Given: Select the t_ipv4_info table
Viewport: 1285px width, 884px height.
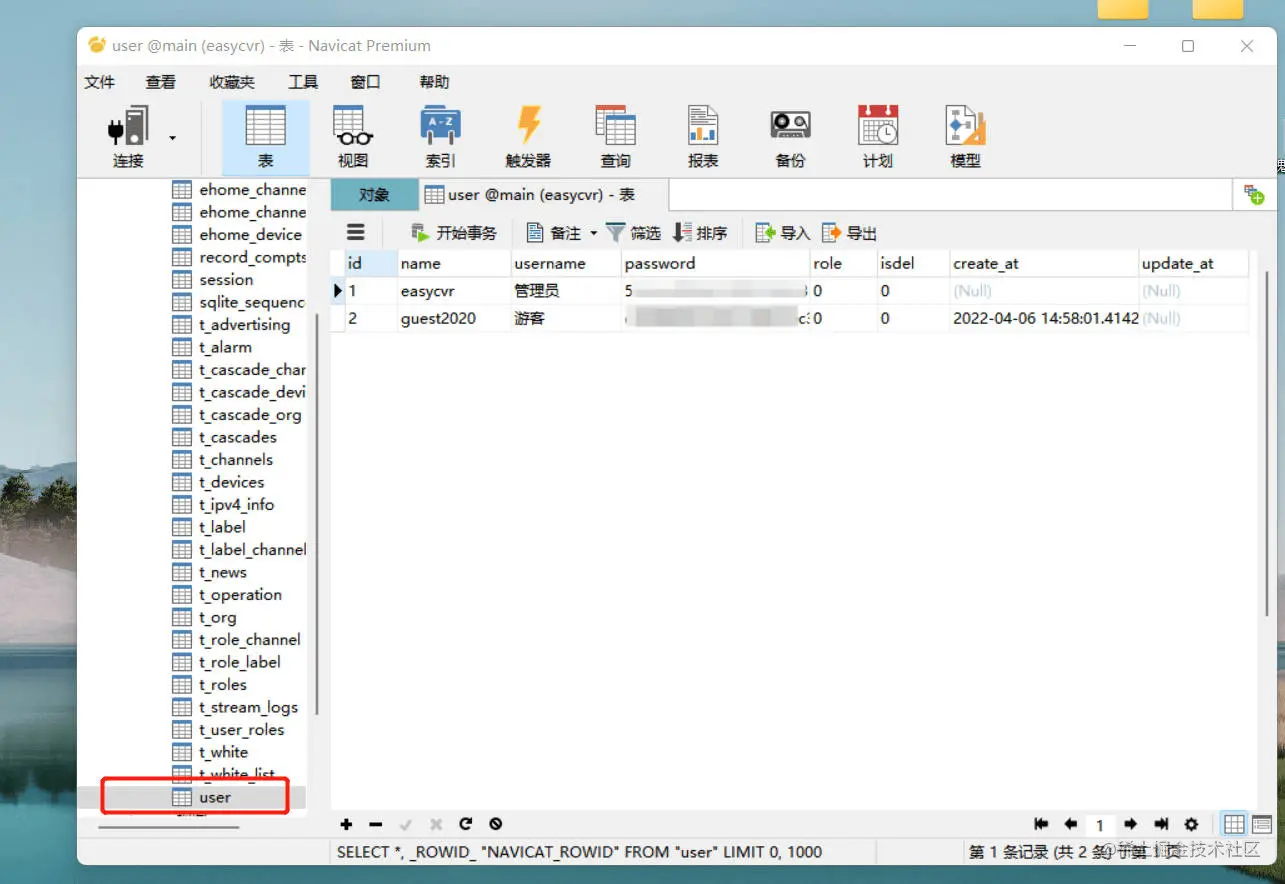Looking at the screenshot, I should [236, 505].
